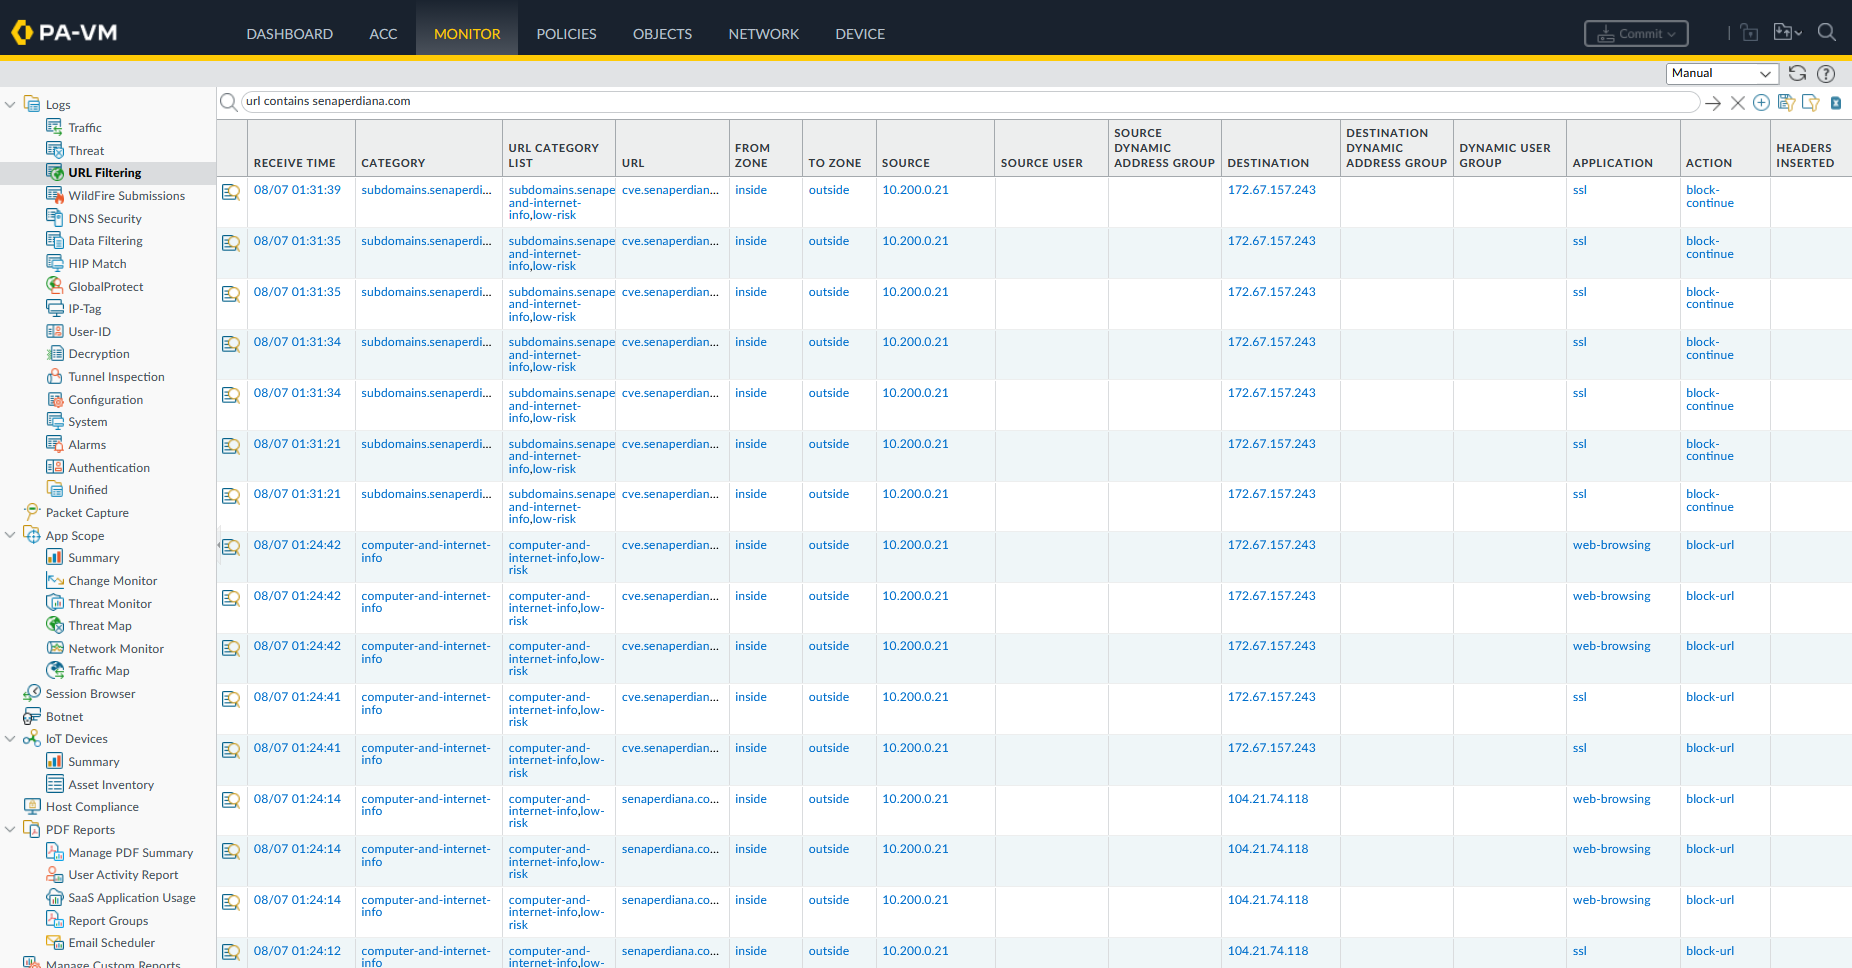Switch to the DASHBOARD tab
Image resolution: width=1852 pixels, height=968 pixels.
click(290, 34)
